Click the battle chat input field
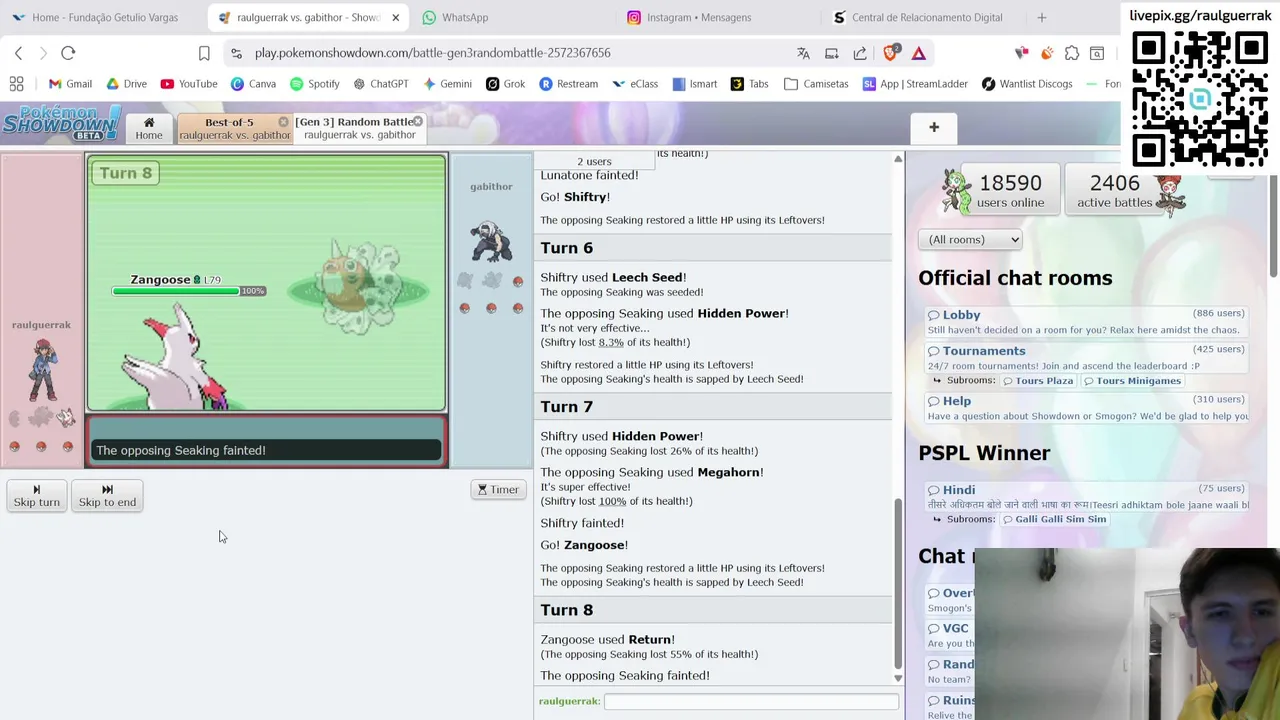1280x720 pixels. tap(751, 702)
